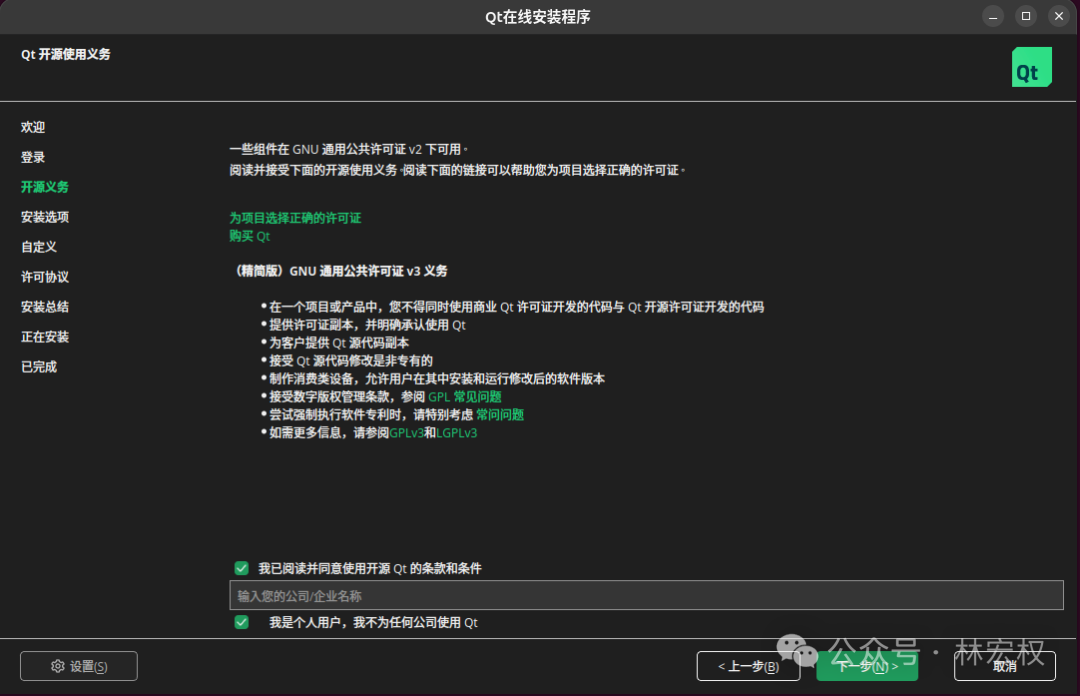Screen dimensions: 1080x696
Task: Select 自定义 step in sidebar
Action: click(x=39, y=247)
